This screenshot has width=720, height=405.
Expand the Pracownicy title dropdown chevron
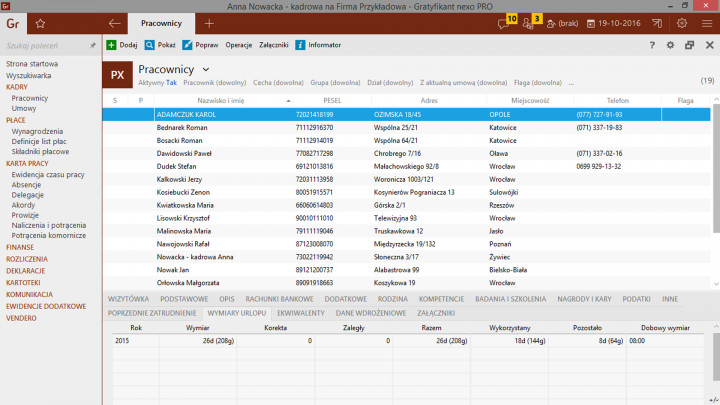(206, 69)
